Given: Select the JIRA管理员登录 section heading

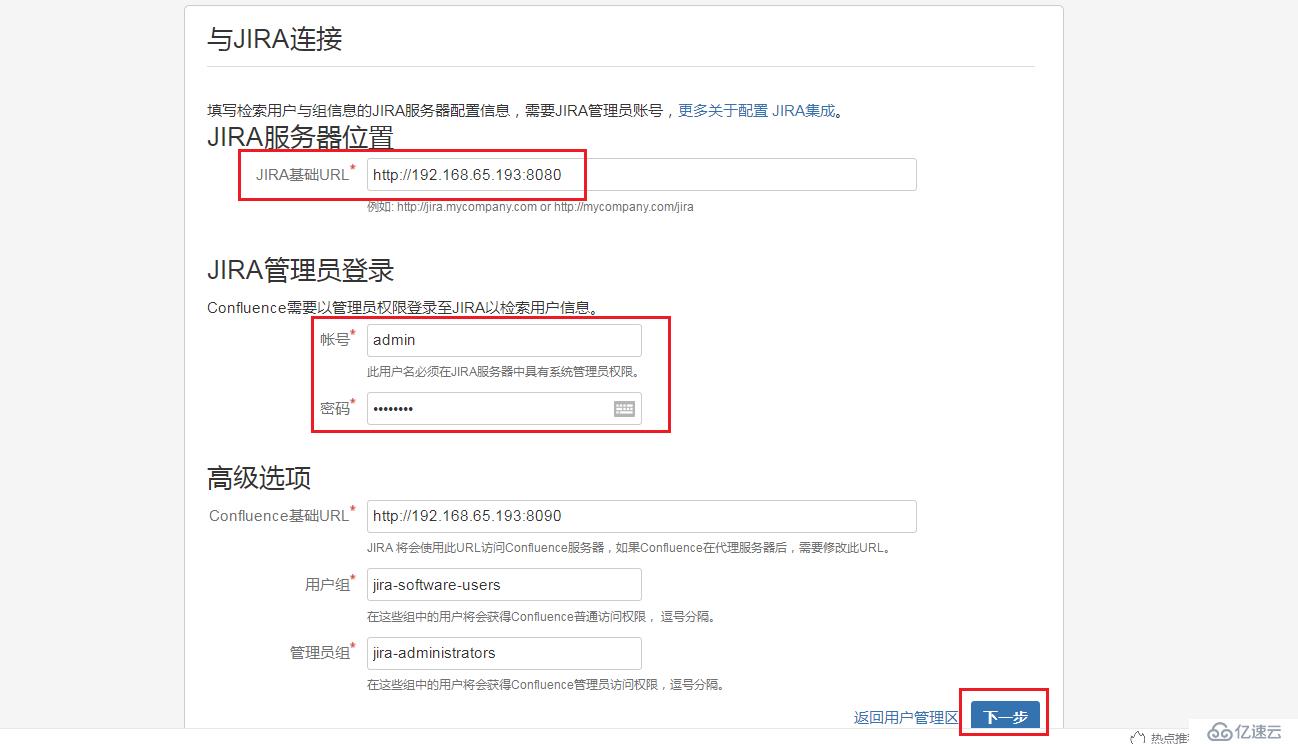Looking at the screenshot, I should click(x=300, y=270).
